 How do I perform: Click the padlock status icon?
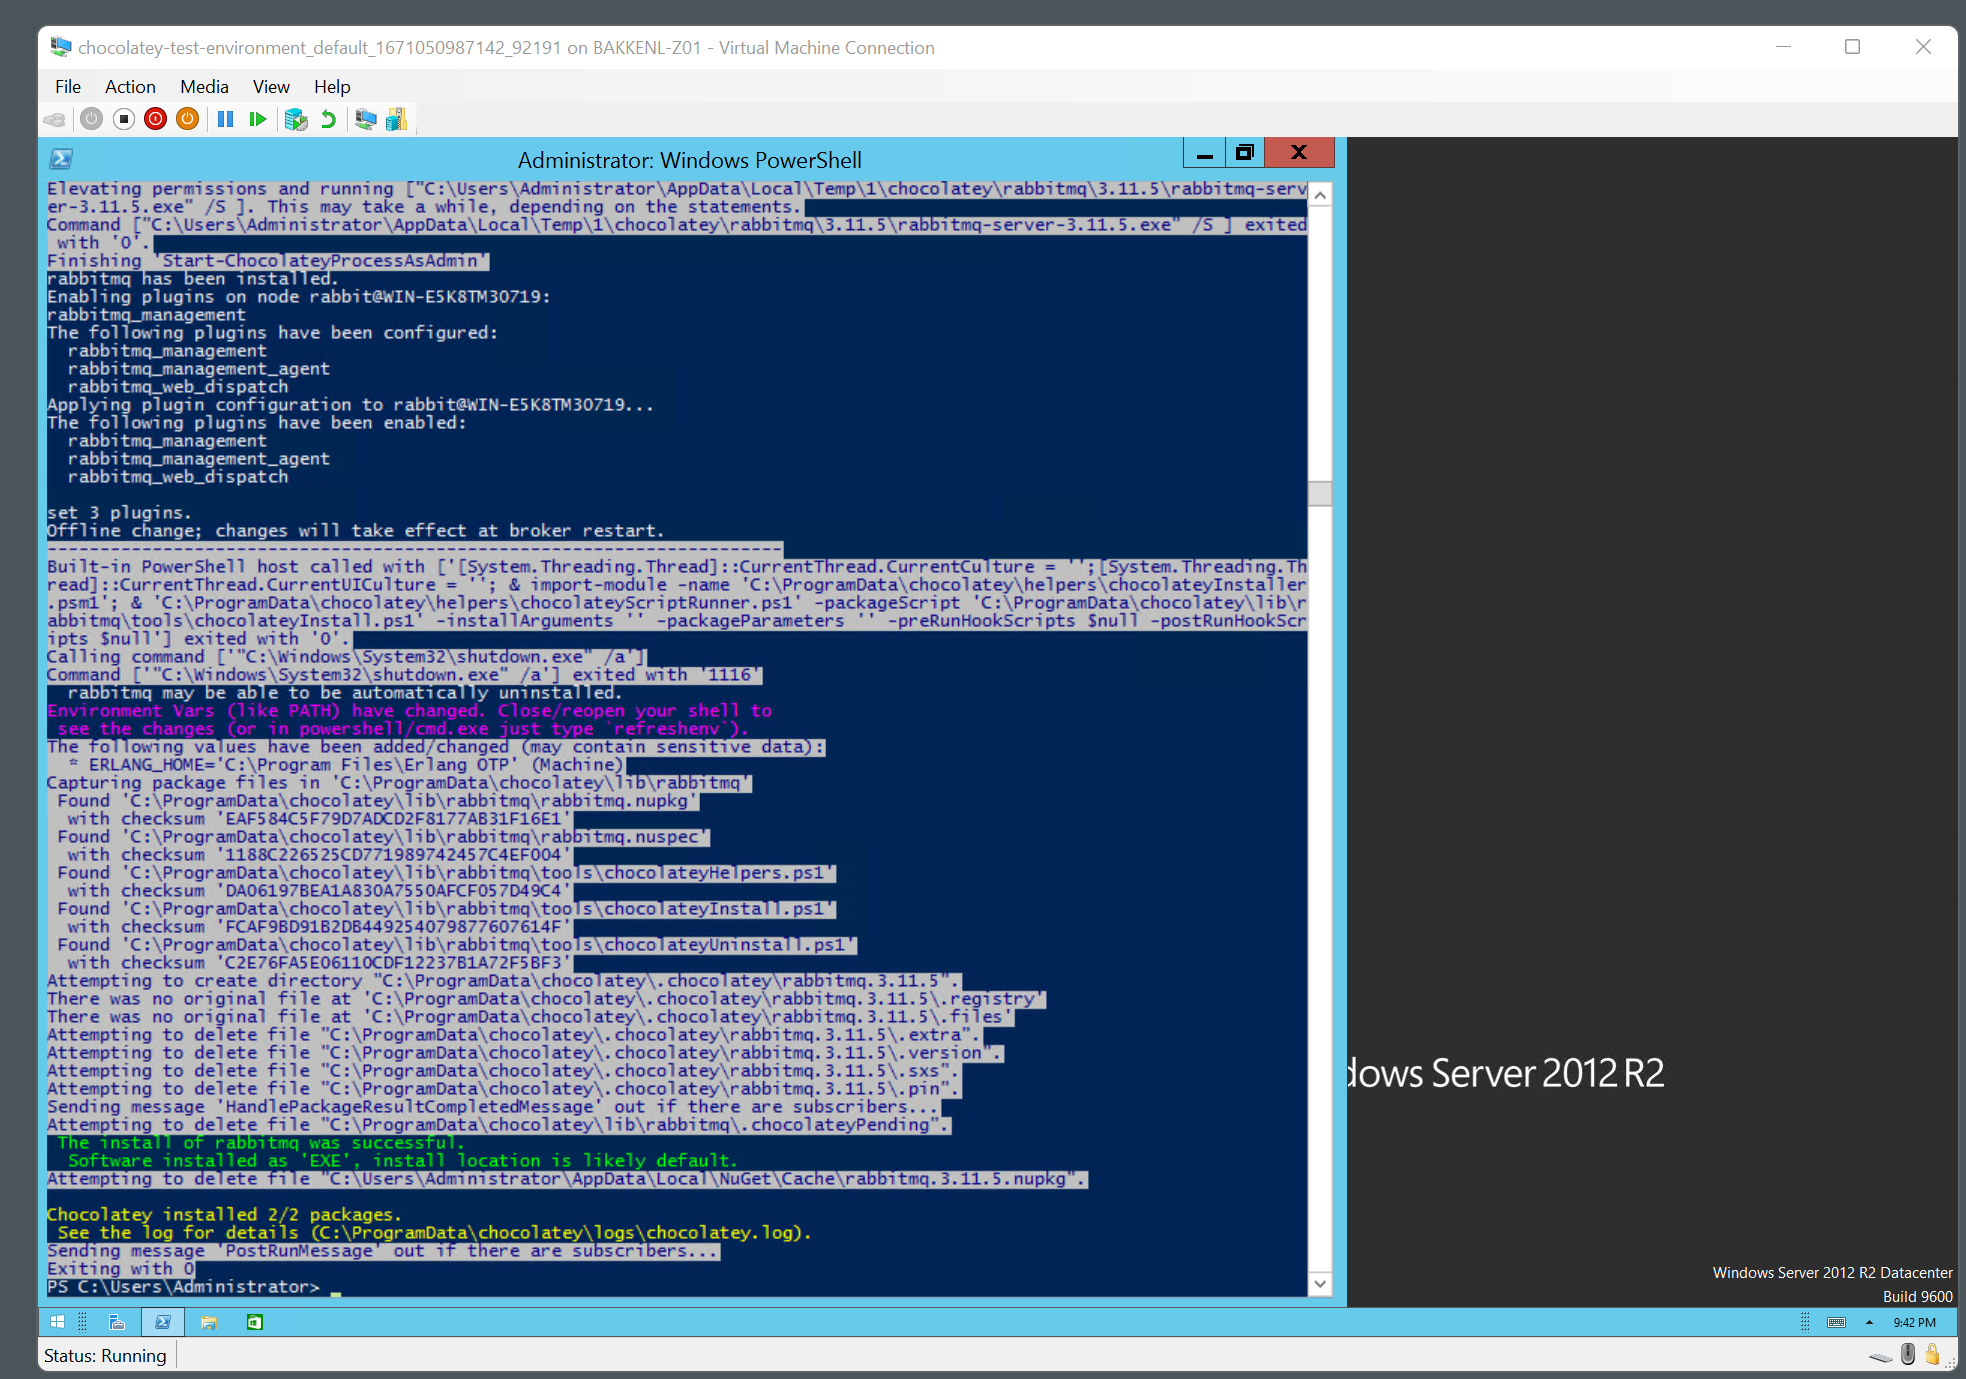click(x=1932, y=1354)
